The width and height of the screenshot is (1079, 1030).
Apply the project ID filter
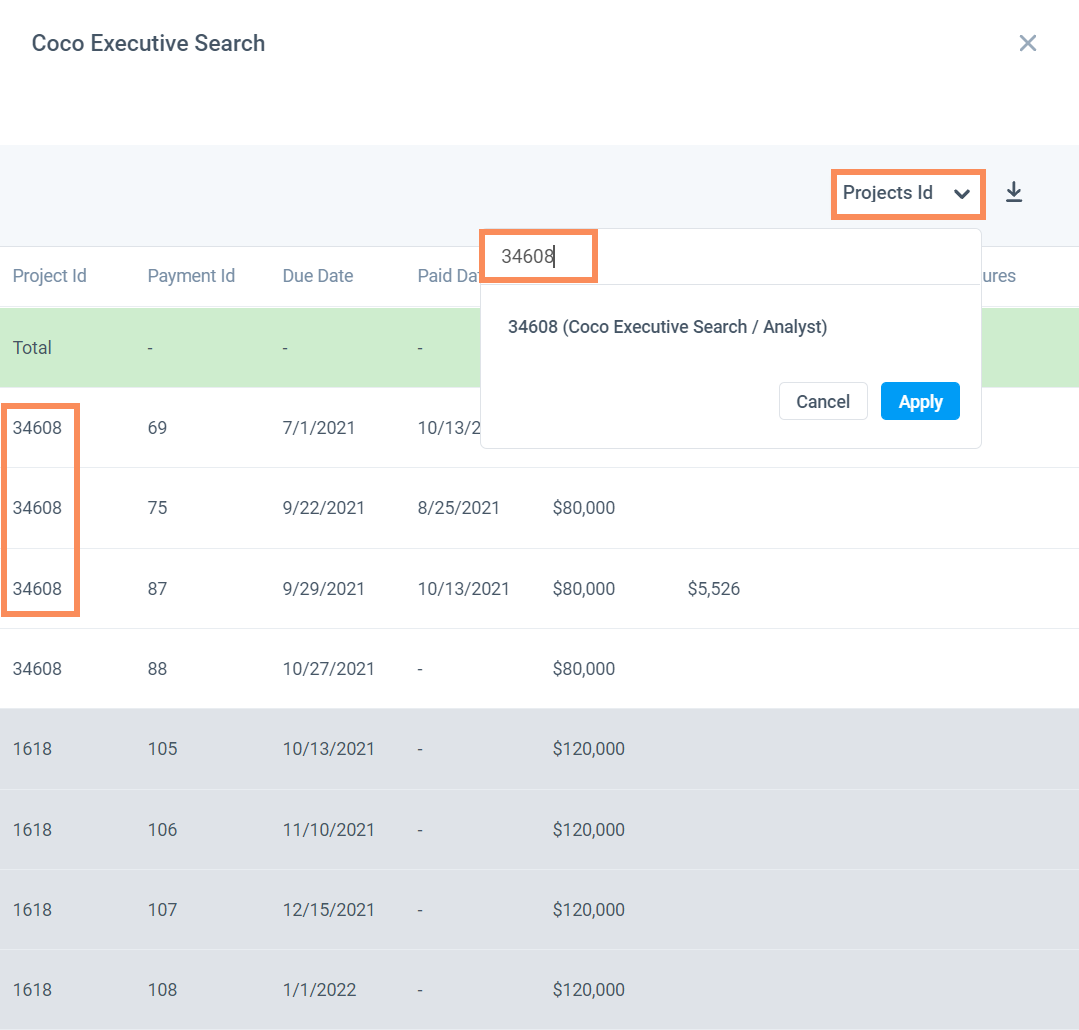(x=920, y=401)
